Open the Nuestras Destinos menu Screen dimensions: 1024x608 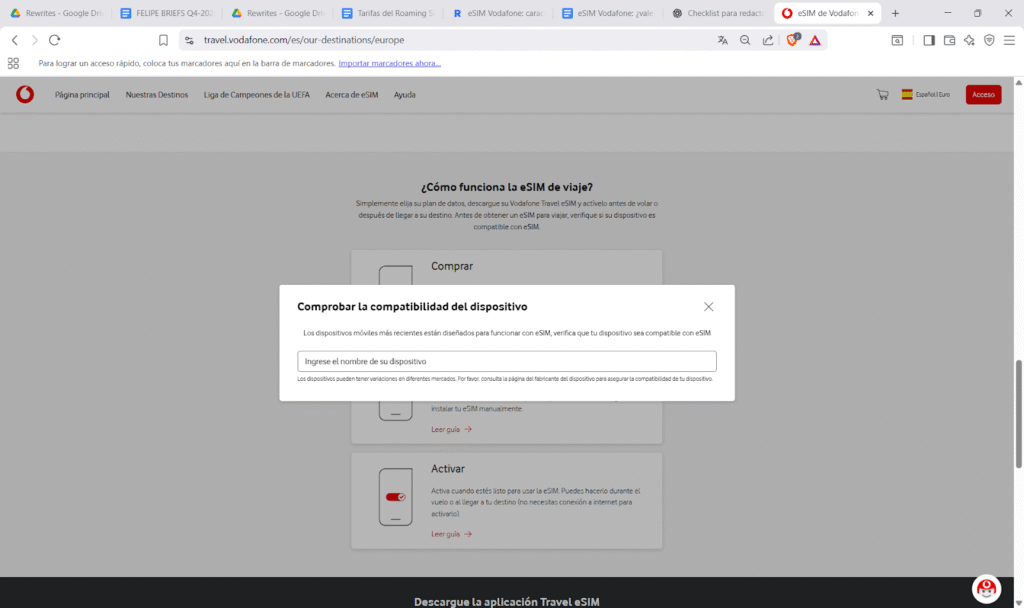156,95
